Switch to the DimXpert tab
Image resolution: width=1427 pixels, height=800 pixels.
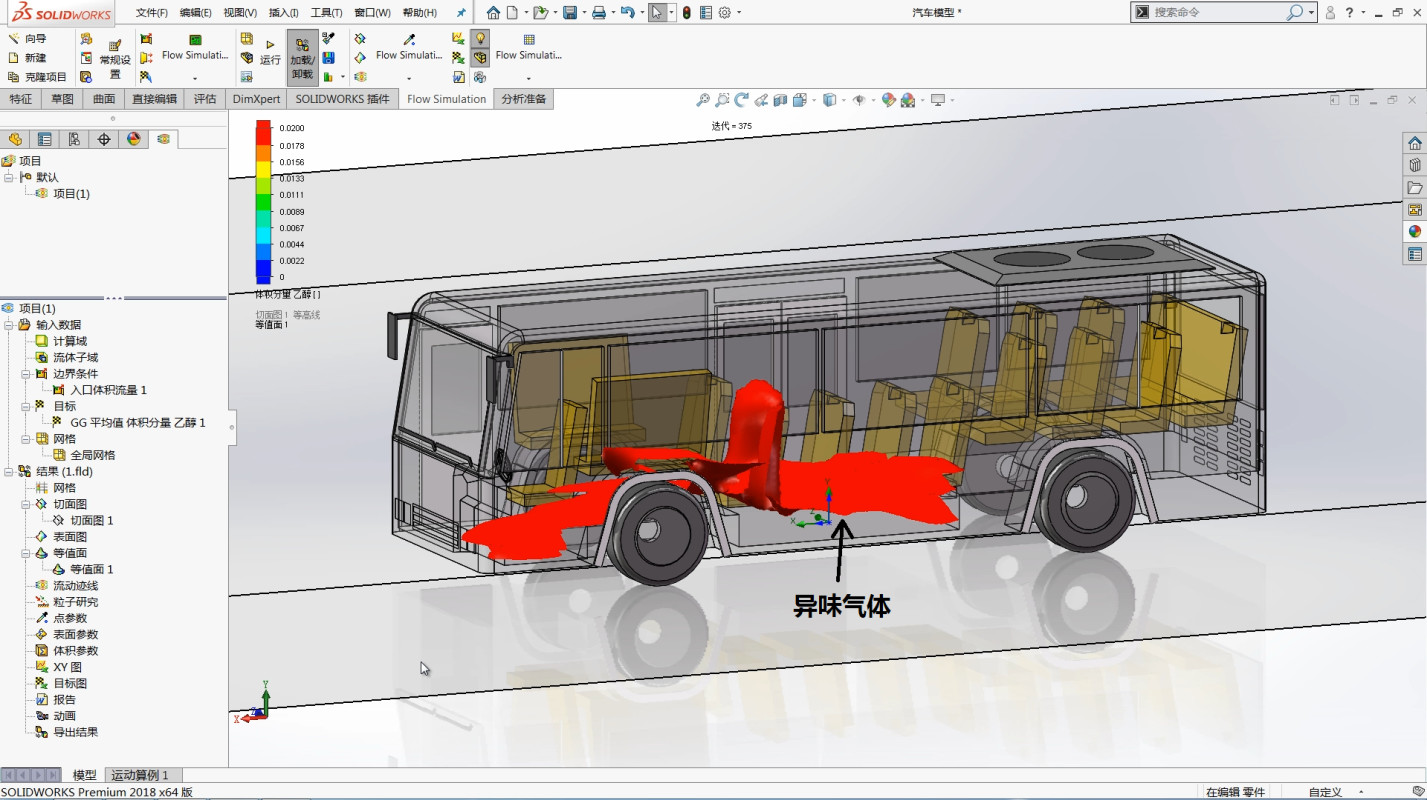257,99
